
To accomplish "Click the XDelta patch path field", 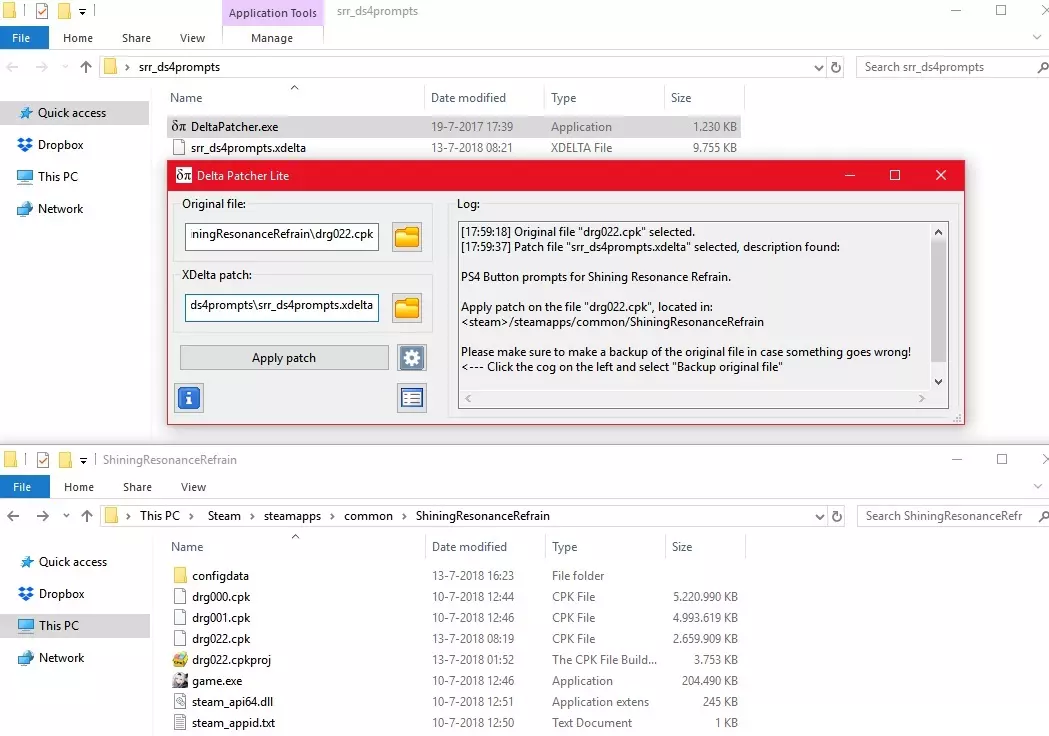I will coord(282,307).
